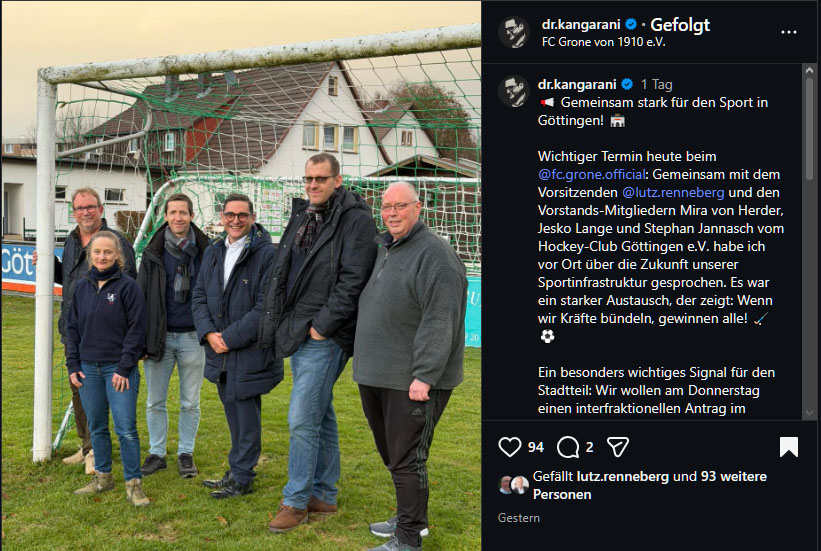The height and width of the screenshot is (551, 821).
Task: Click the caption scrollbar thumb
Action: (x=809, y=128)
